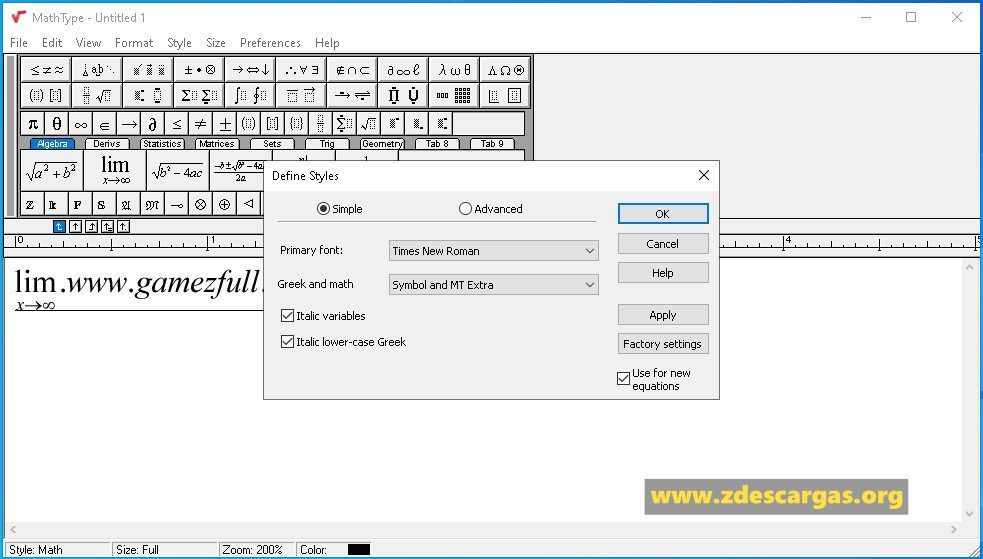
Task: Insert the lim x→∞ expression
Action: click(115, 170)
